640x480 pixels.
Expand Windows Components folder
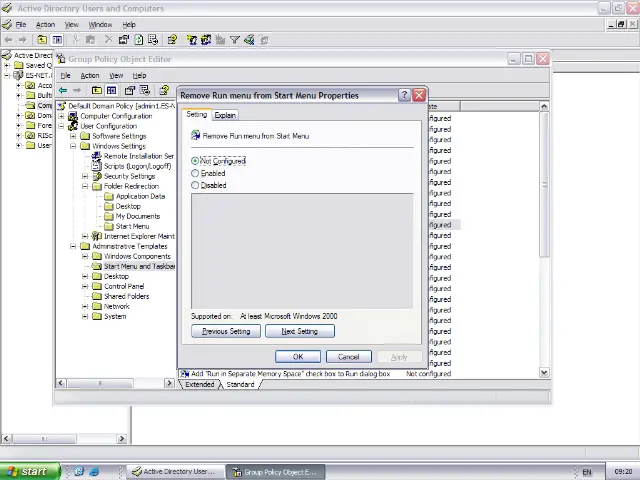pos(85,256)
